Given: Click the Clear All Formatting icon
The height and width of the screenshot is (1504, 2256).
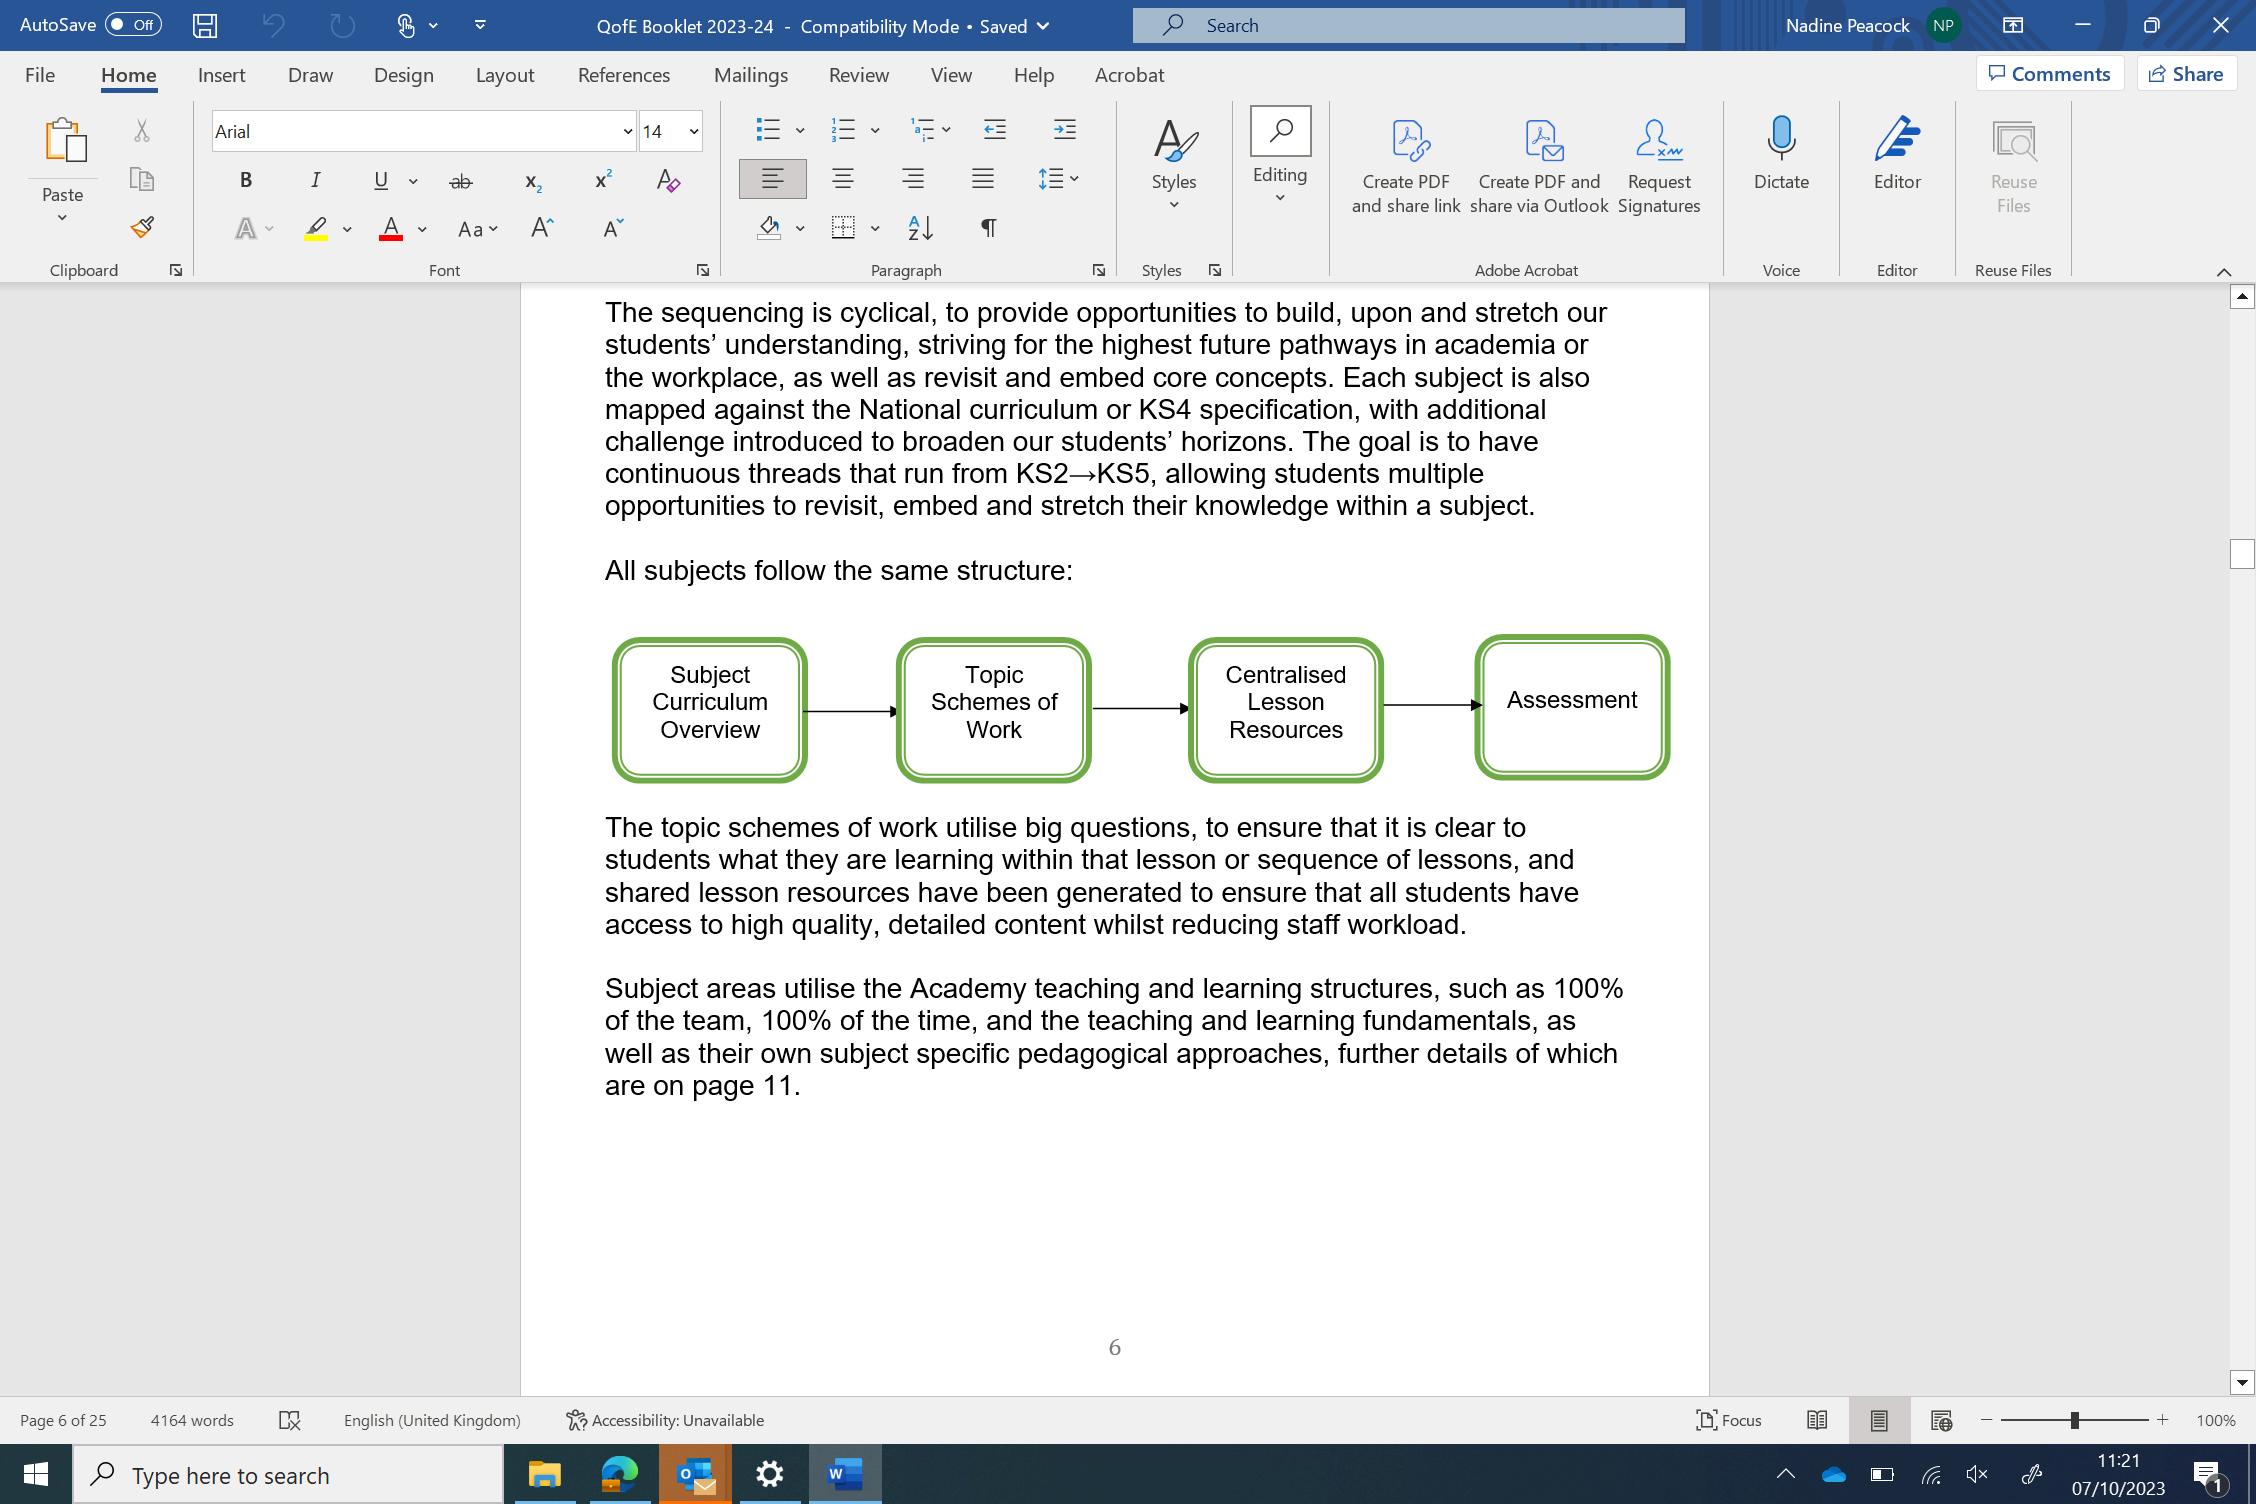Looking at the screenshot, I should (668, 181).
